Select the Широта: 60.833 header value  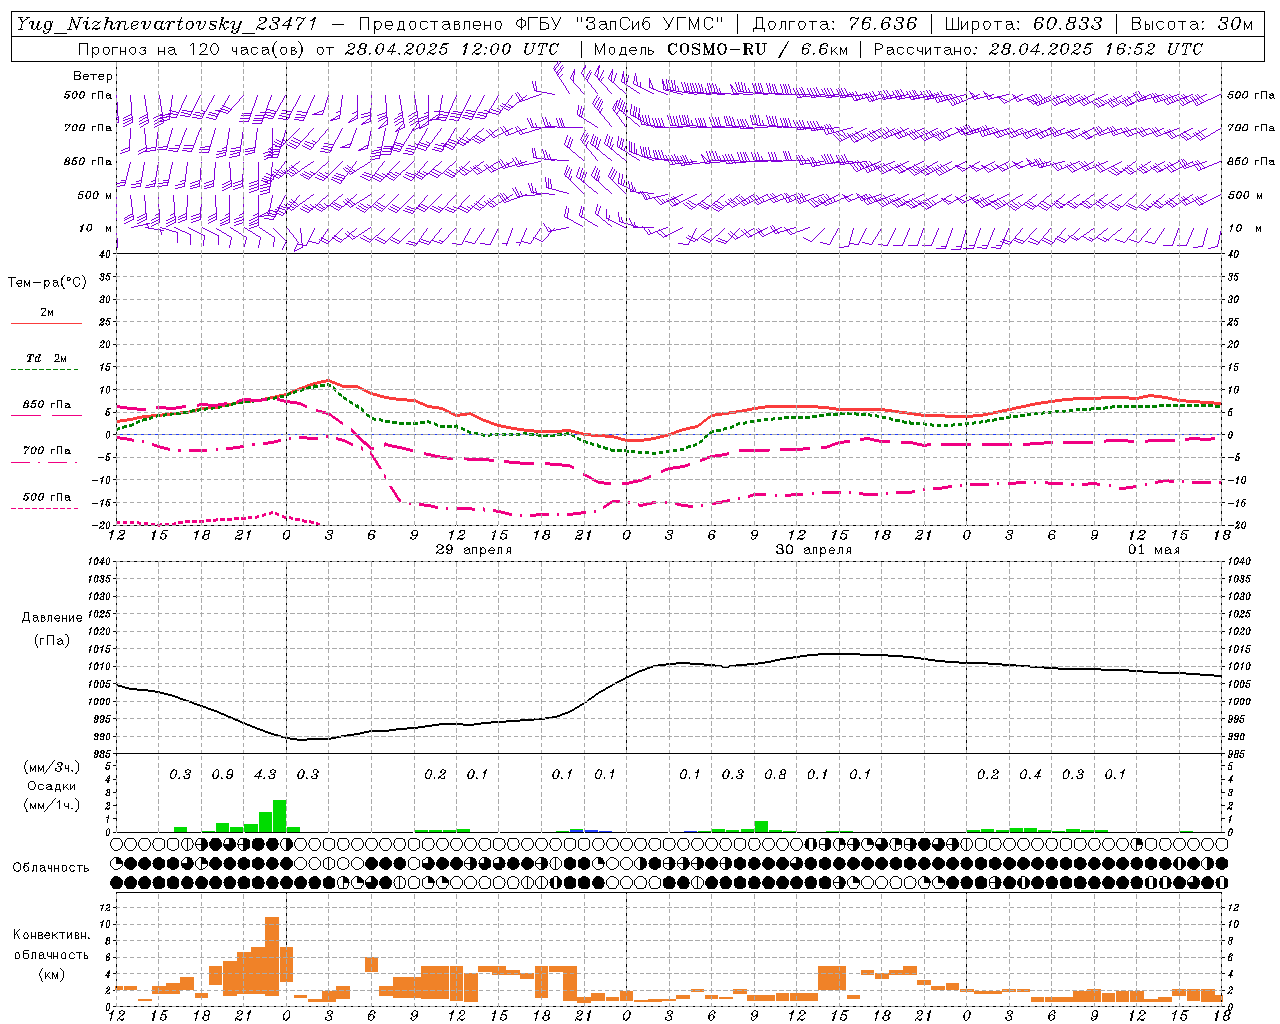(1023, 24)
